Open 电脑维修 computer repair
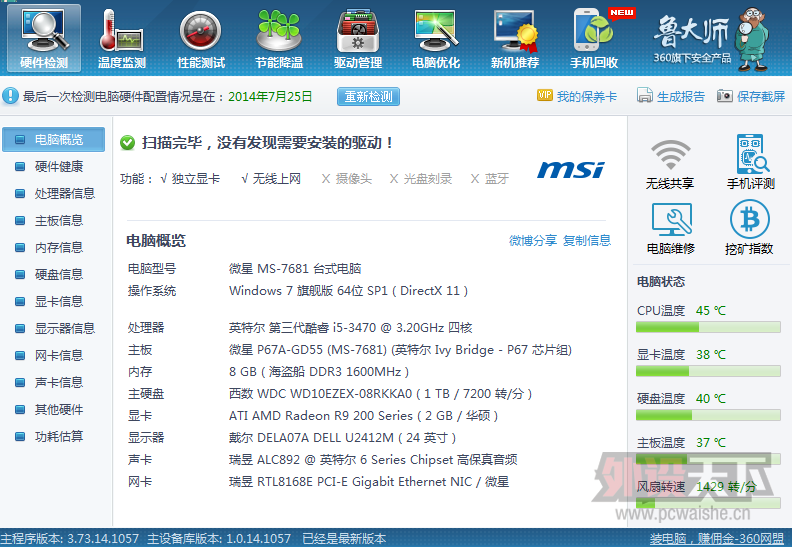 pyautogui.click(x=671, y=228)
